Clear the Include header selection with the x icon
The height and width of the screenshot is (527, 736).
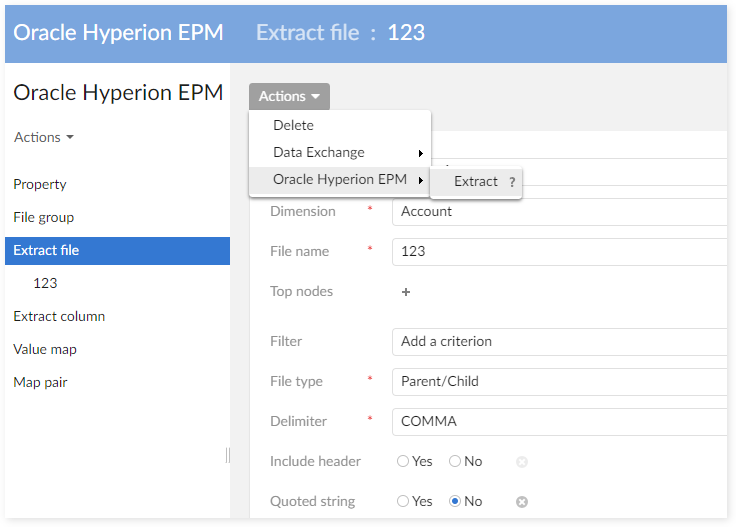(x=522, y=462)
